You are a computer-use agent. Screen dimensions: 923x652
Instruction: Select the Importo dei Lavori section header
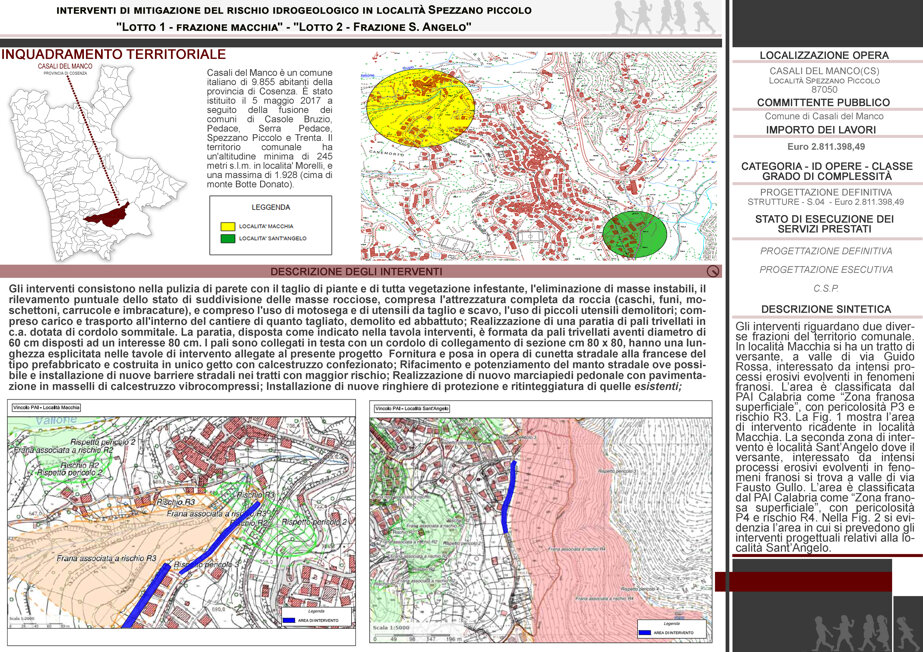point(821,130)
